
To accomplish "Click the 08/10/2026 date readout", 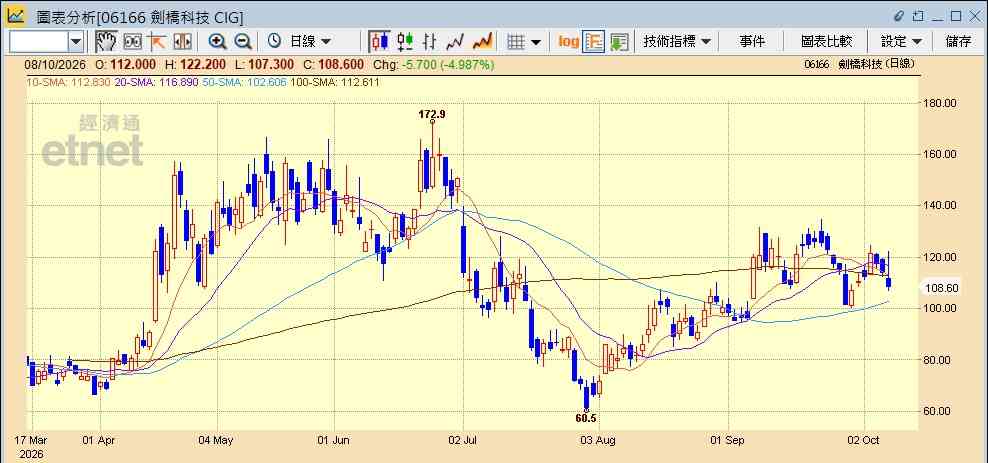I will (57, 64).
